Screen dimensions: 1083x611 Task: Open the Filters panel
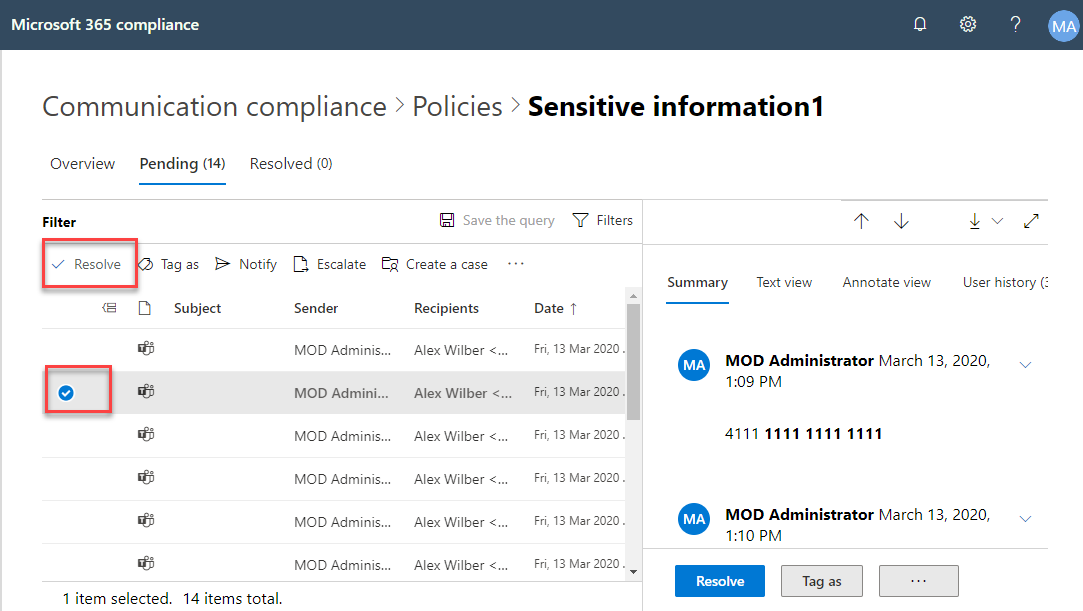pyautogui.click(x=602, y=220)
